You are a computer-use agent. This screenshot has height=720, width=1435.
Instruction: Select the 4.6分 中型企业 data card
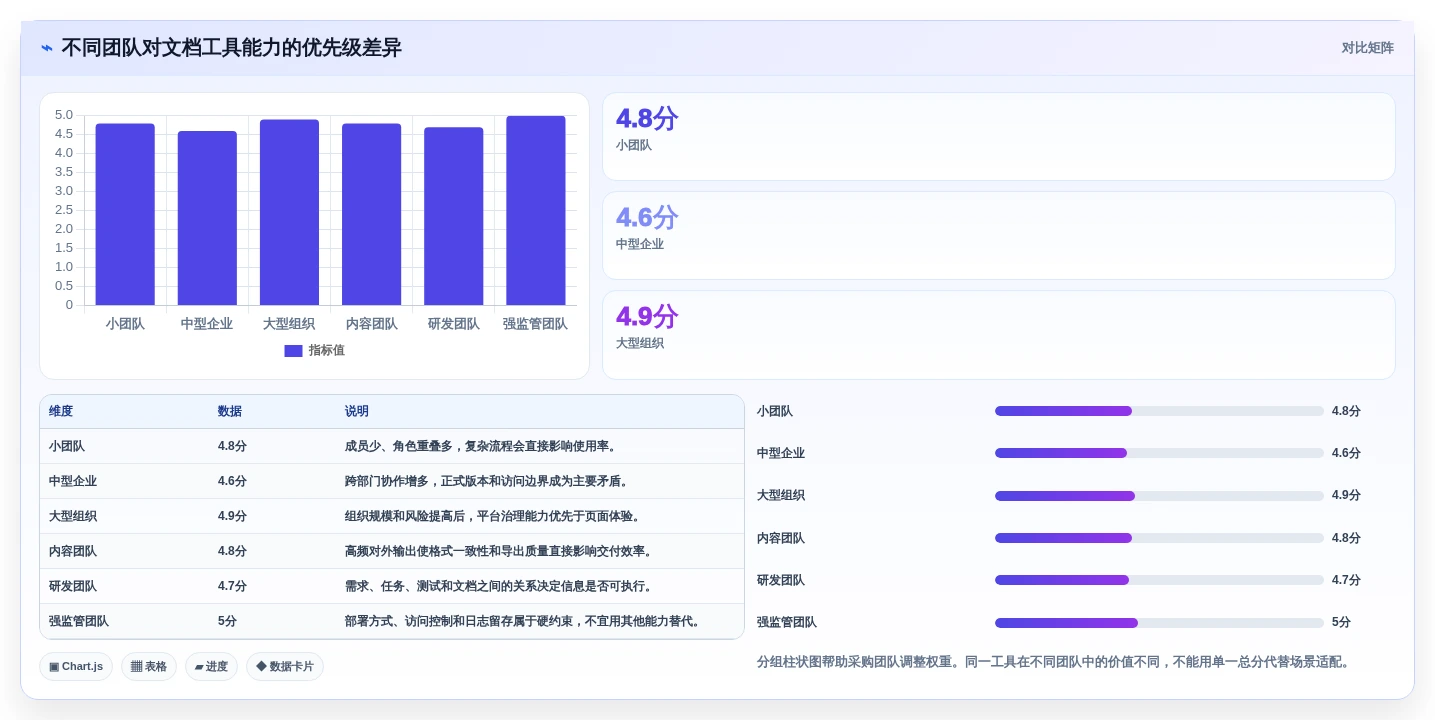[998, 235]
